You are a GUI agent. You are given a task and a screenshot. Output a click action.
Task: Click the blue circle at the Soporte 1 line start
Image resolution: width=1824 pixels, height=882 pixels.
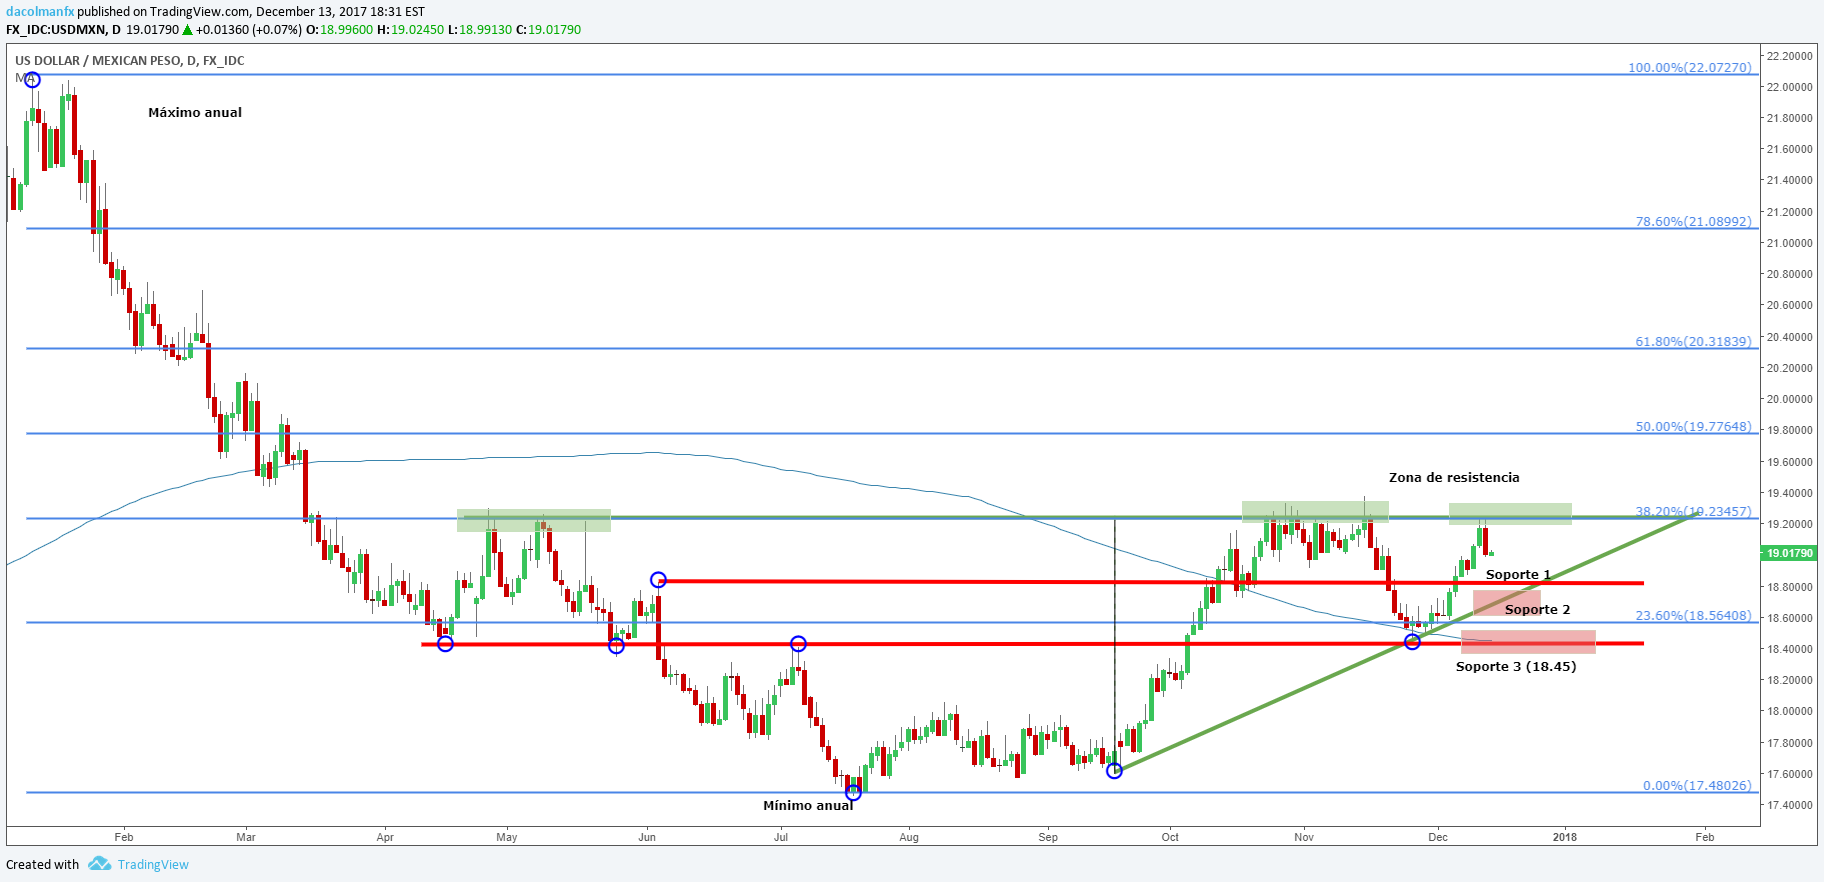coord(658,580)
